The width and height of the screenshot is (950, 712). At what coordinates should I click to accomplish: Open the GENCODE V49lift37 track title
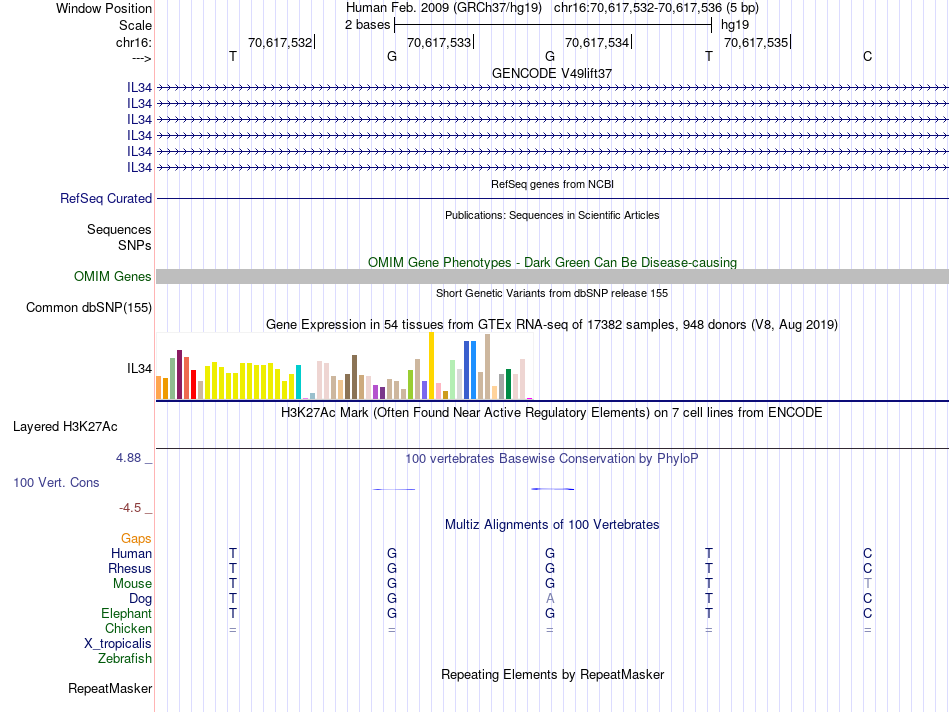552,73
